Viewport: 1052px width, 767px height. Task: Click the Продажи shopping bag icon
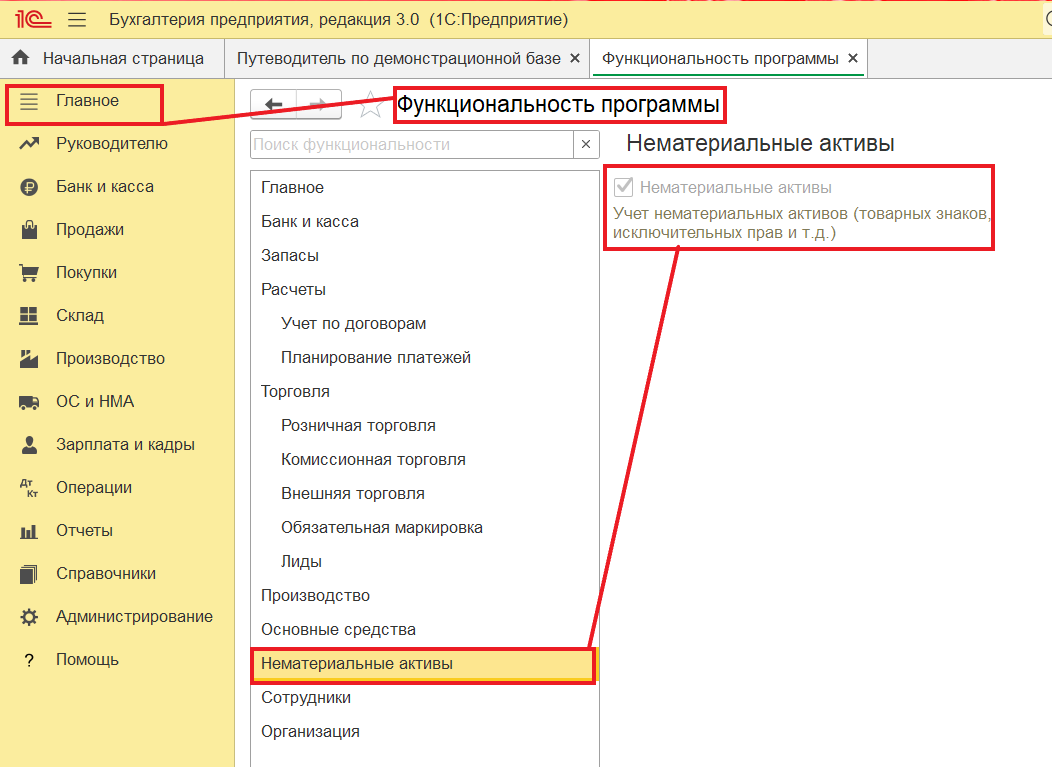[x=29, y=229]
